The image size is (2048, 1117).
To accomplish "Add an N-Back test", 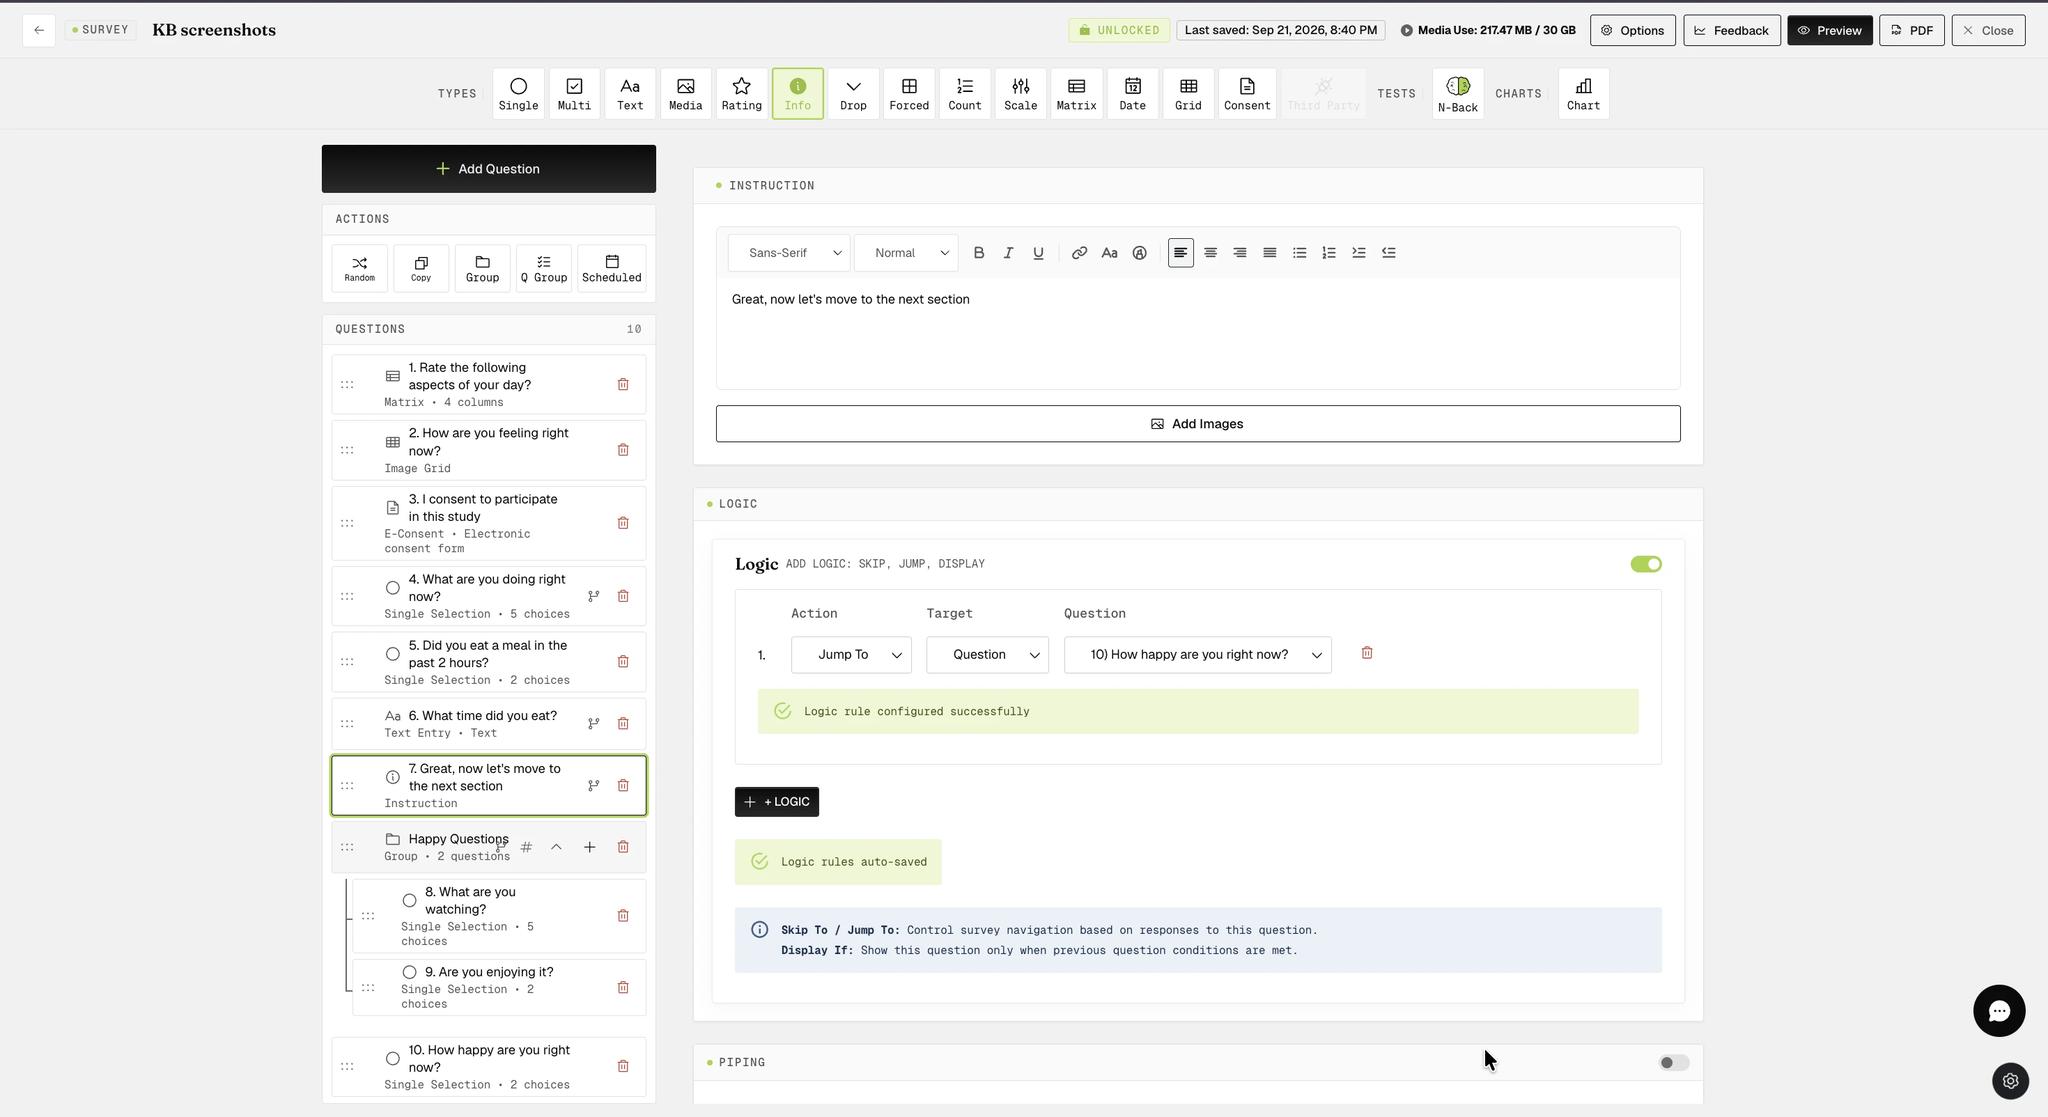I will point(1457,94).
